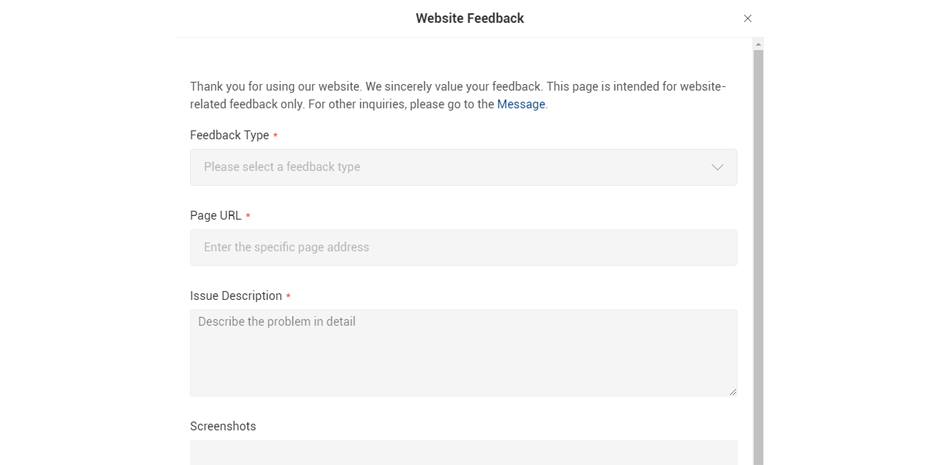The image size is (940, 465).
Task: Click the scrollbar up arrow
Action: [758, 44]
